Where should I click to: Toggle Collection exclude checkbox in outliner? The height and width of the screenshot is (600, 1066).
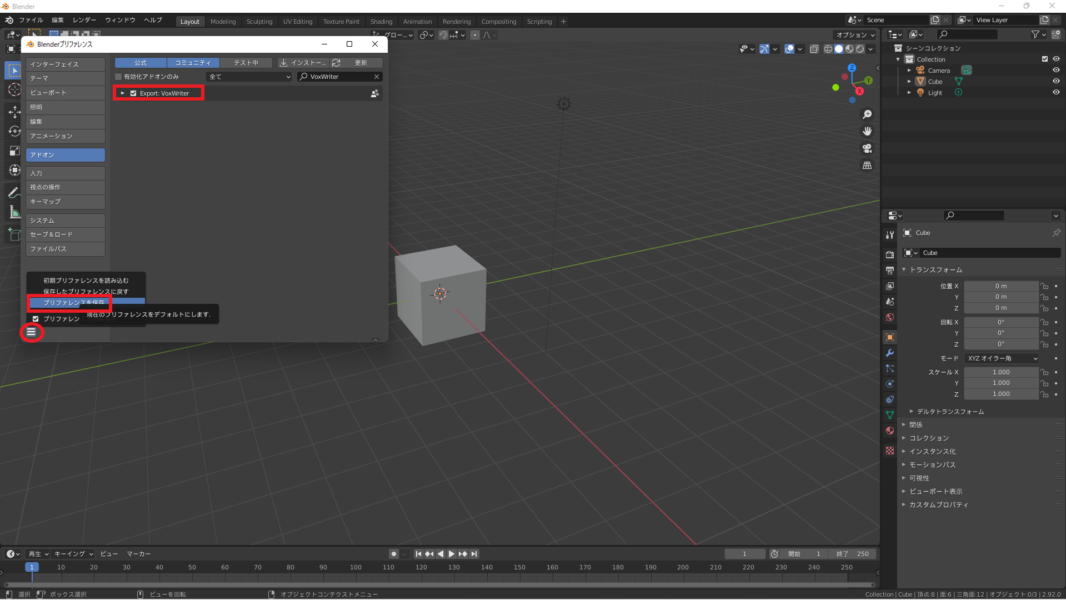tap(1045, 59)
